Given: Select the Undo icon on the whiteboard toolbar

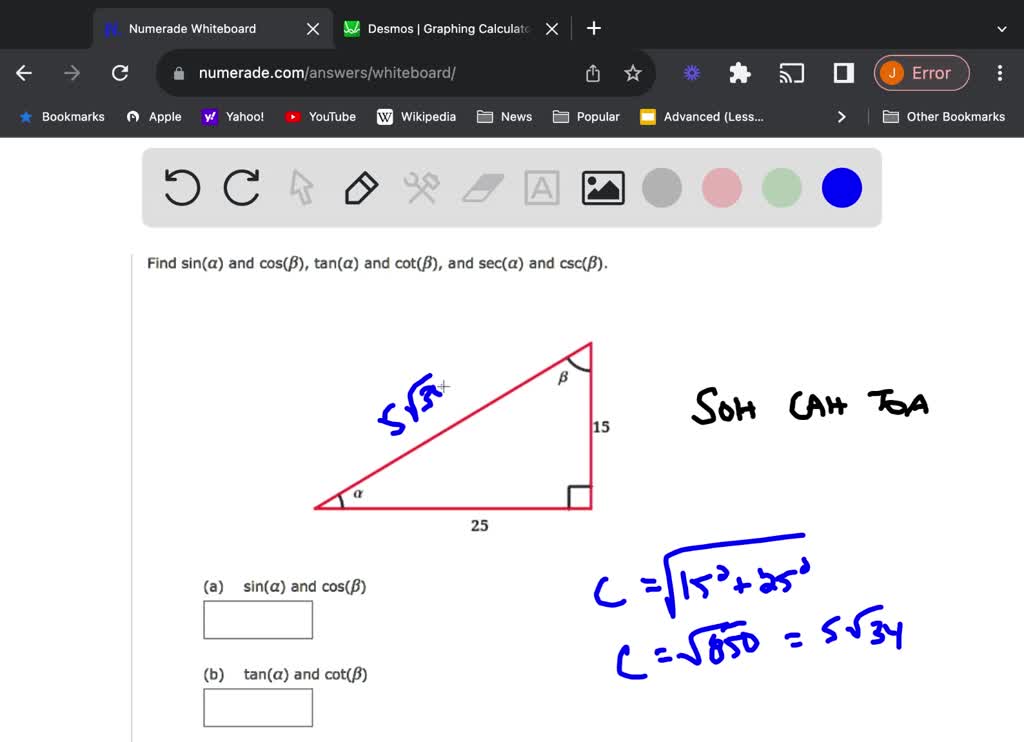Looking at the screenshot, I should tap(181, 187).
